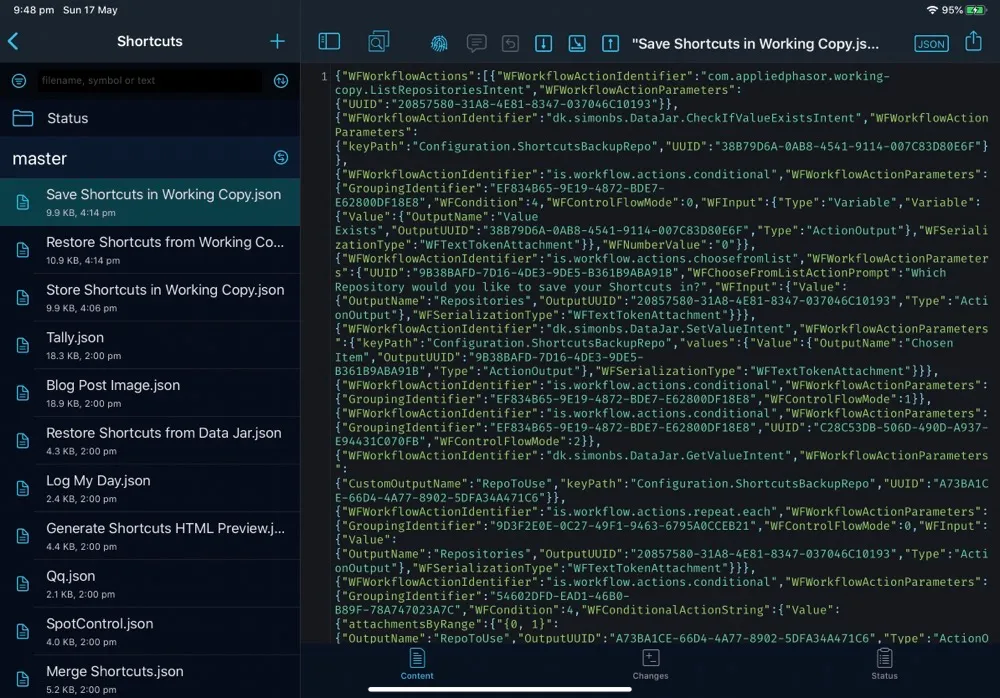Switch to the bottom Status tab
This screenshot has height=698, width=1000.
point(884,663)
